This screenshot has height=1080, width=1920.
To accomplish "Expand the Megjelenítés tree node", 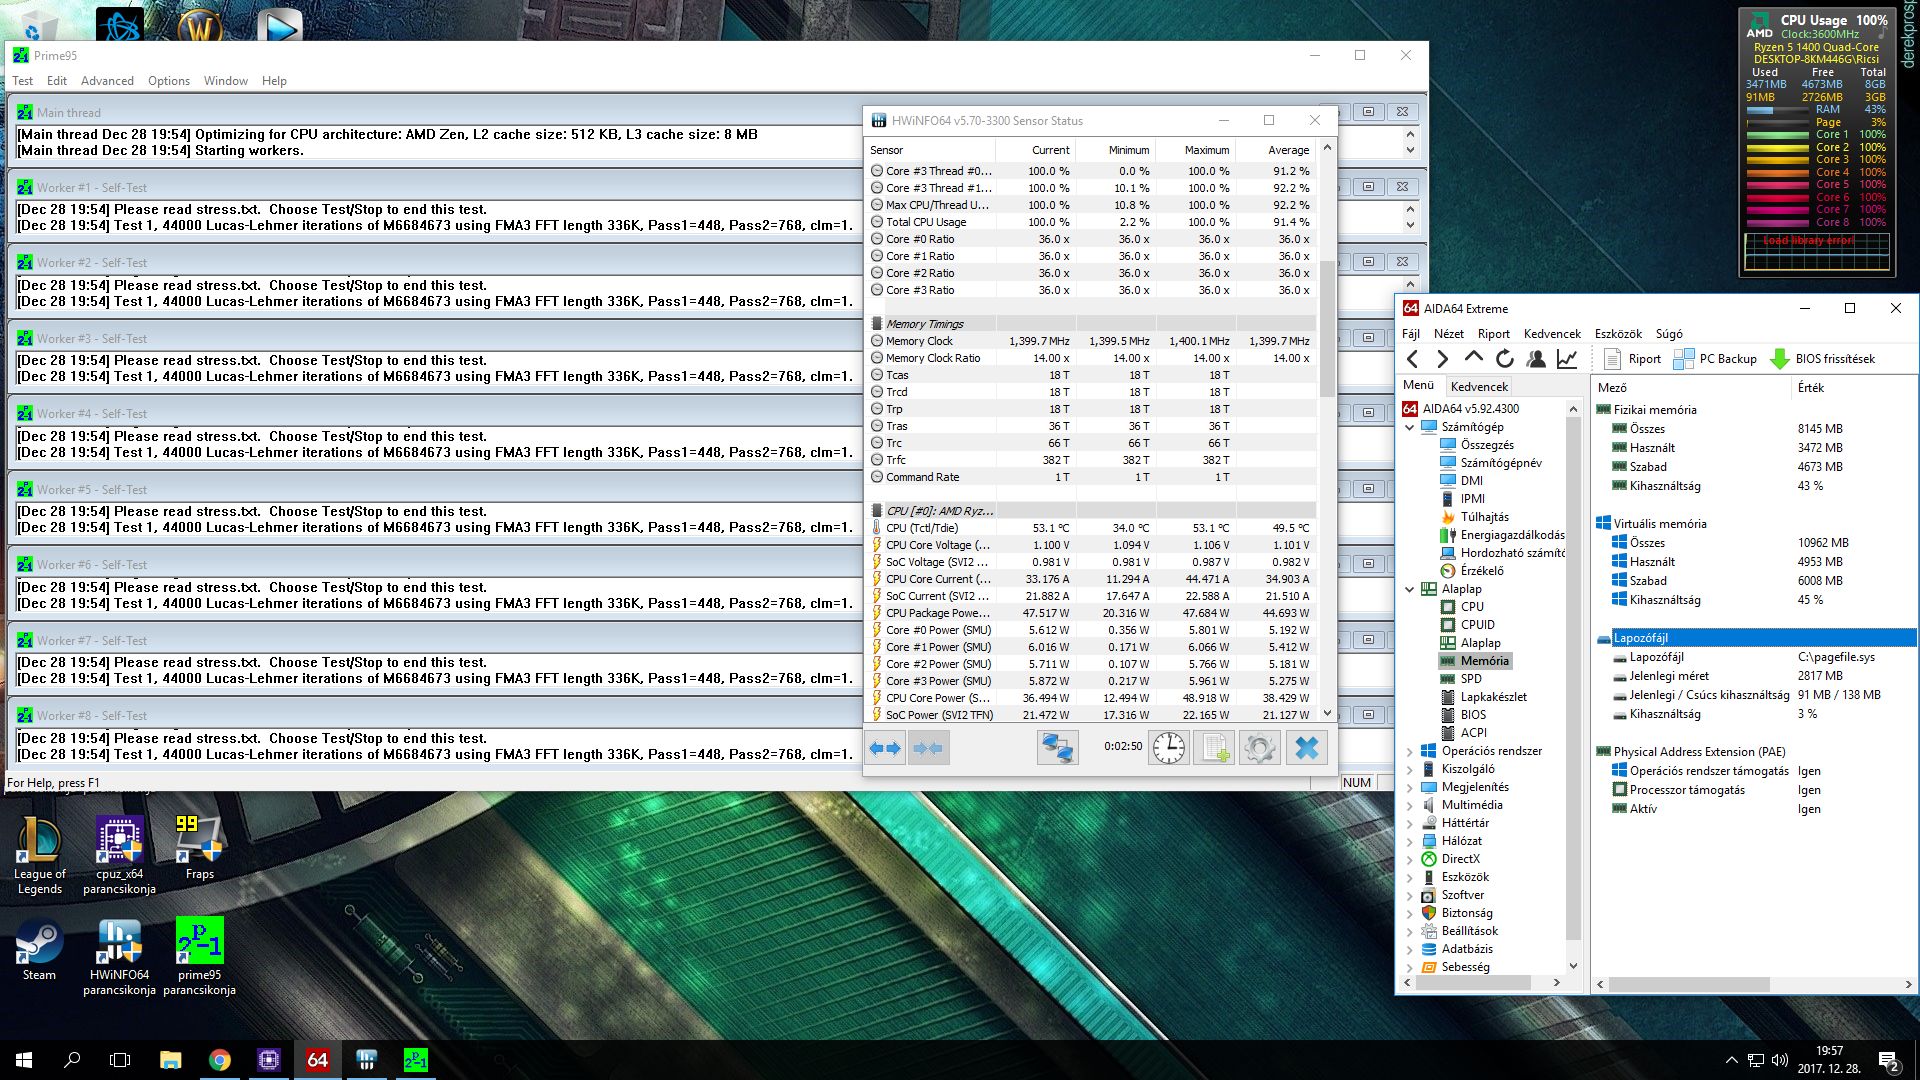I will 1410,787.
